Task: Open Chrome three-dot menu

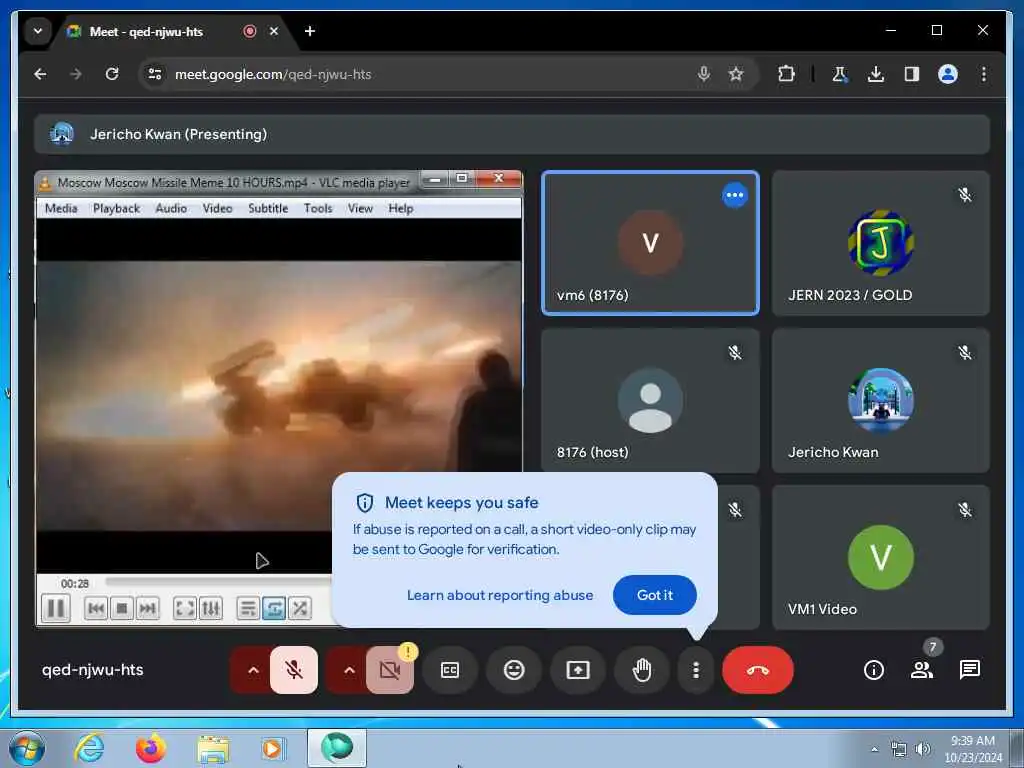Action: [x=984, y=74]
